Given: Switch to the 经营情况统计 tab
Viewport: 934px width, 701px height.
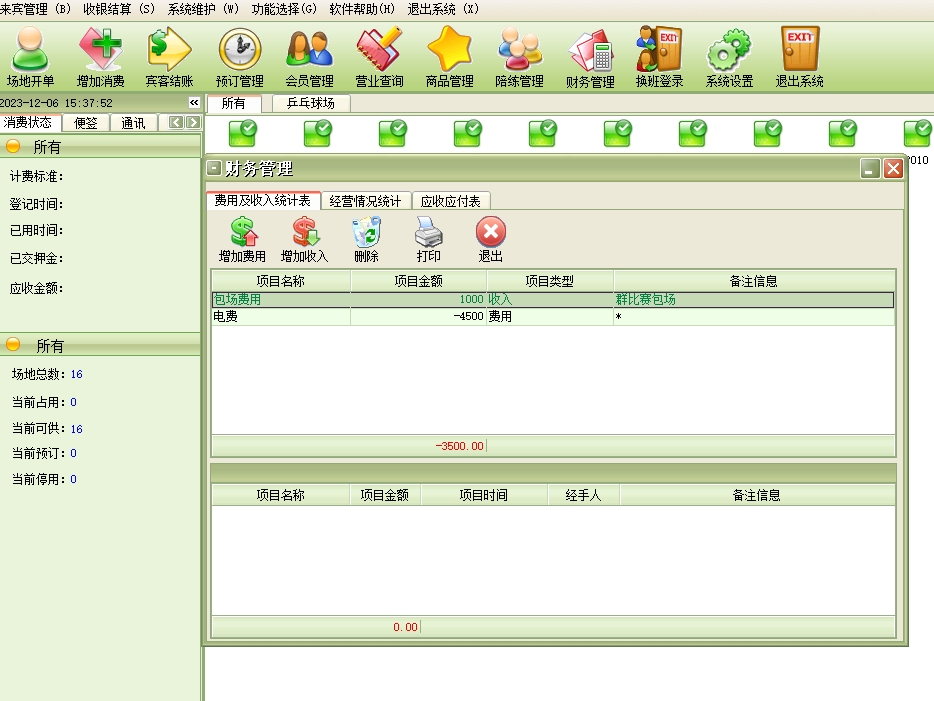Looking at the screenshot, I should pyautogui.click(x=365, y=201).
